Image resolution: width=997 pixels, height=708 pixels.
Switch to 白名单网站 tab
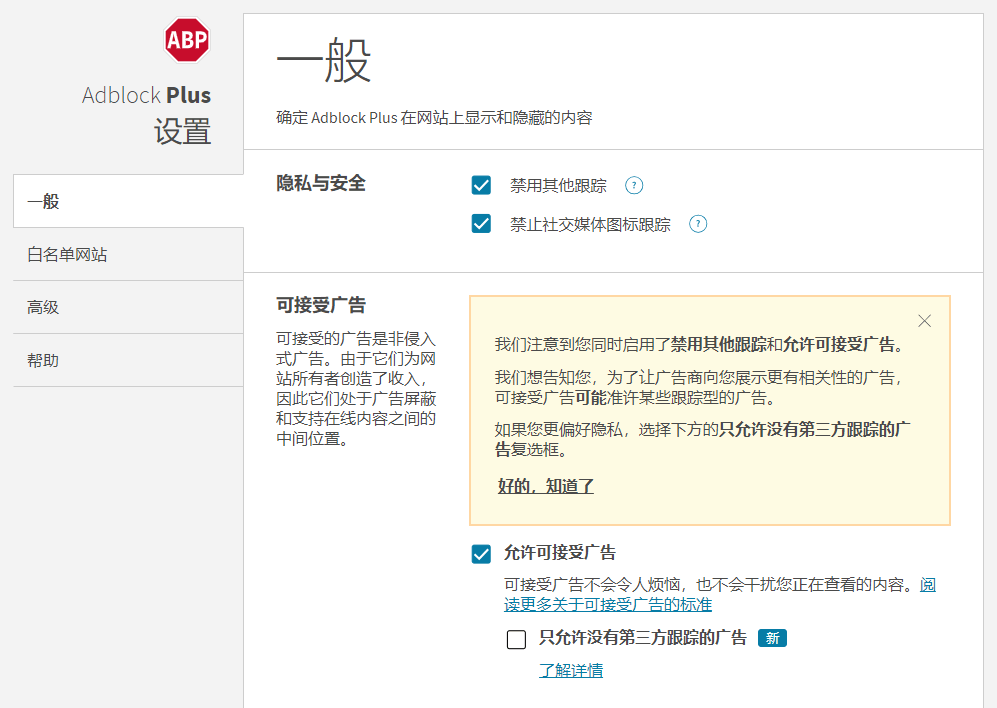128,254
